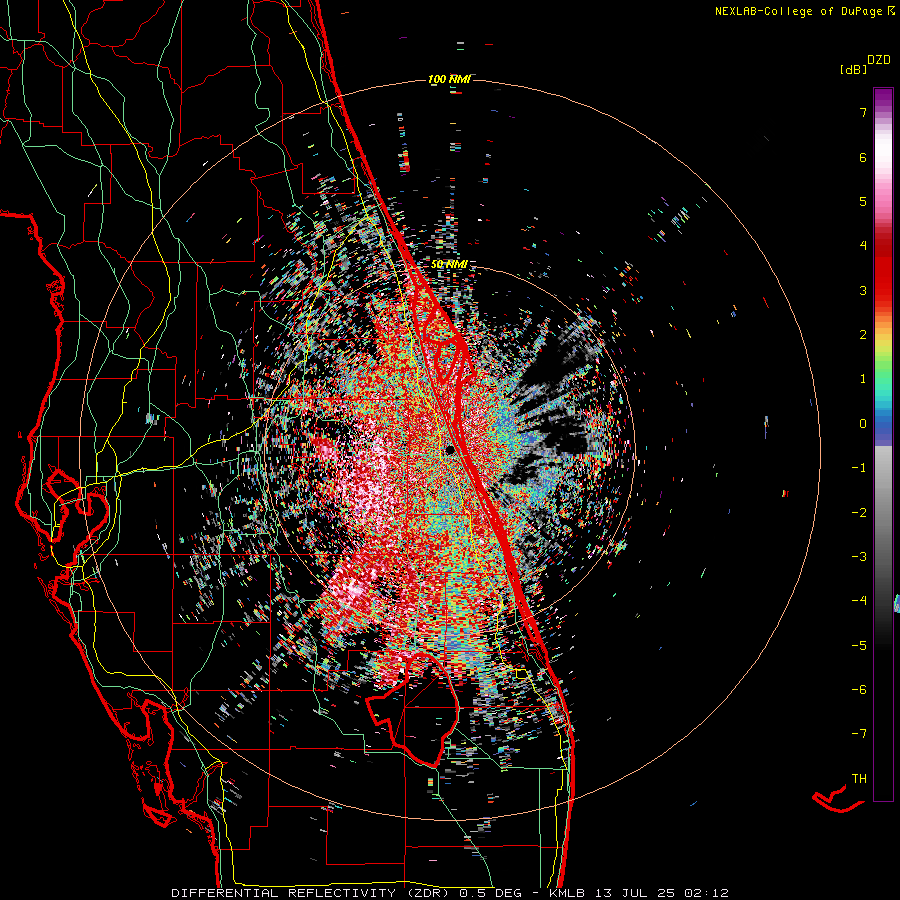Click the color scale tick label -3
Image resolution: width=900 pixels, height=900 pixels.
click(x=859, y=557)
